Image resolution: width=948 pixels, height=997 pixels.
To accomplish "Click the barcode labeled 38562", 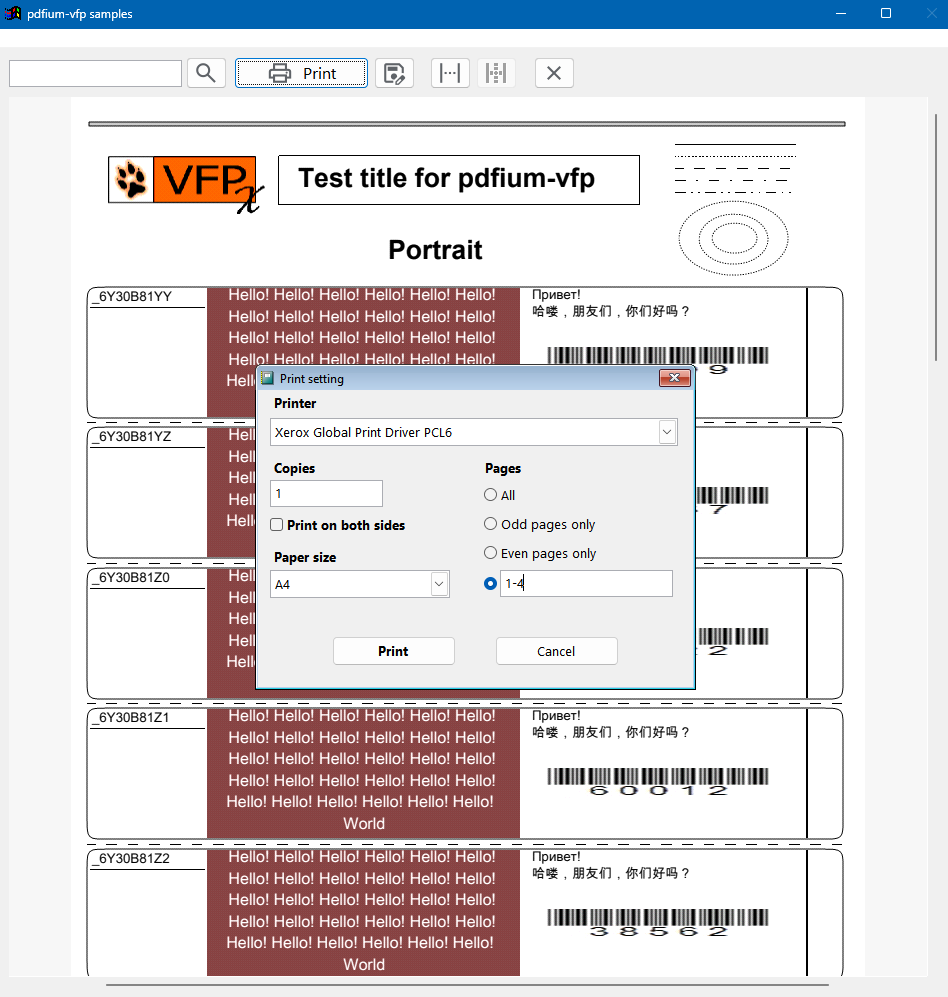I will pos(658,923).
